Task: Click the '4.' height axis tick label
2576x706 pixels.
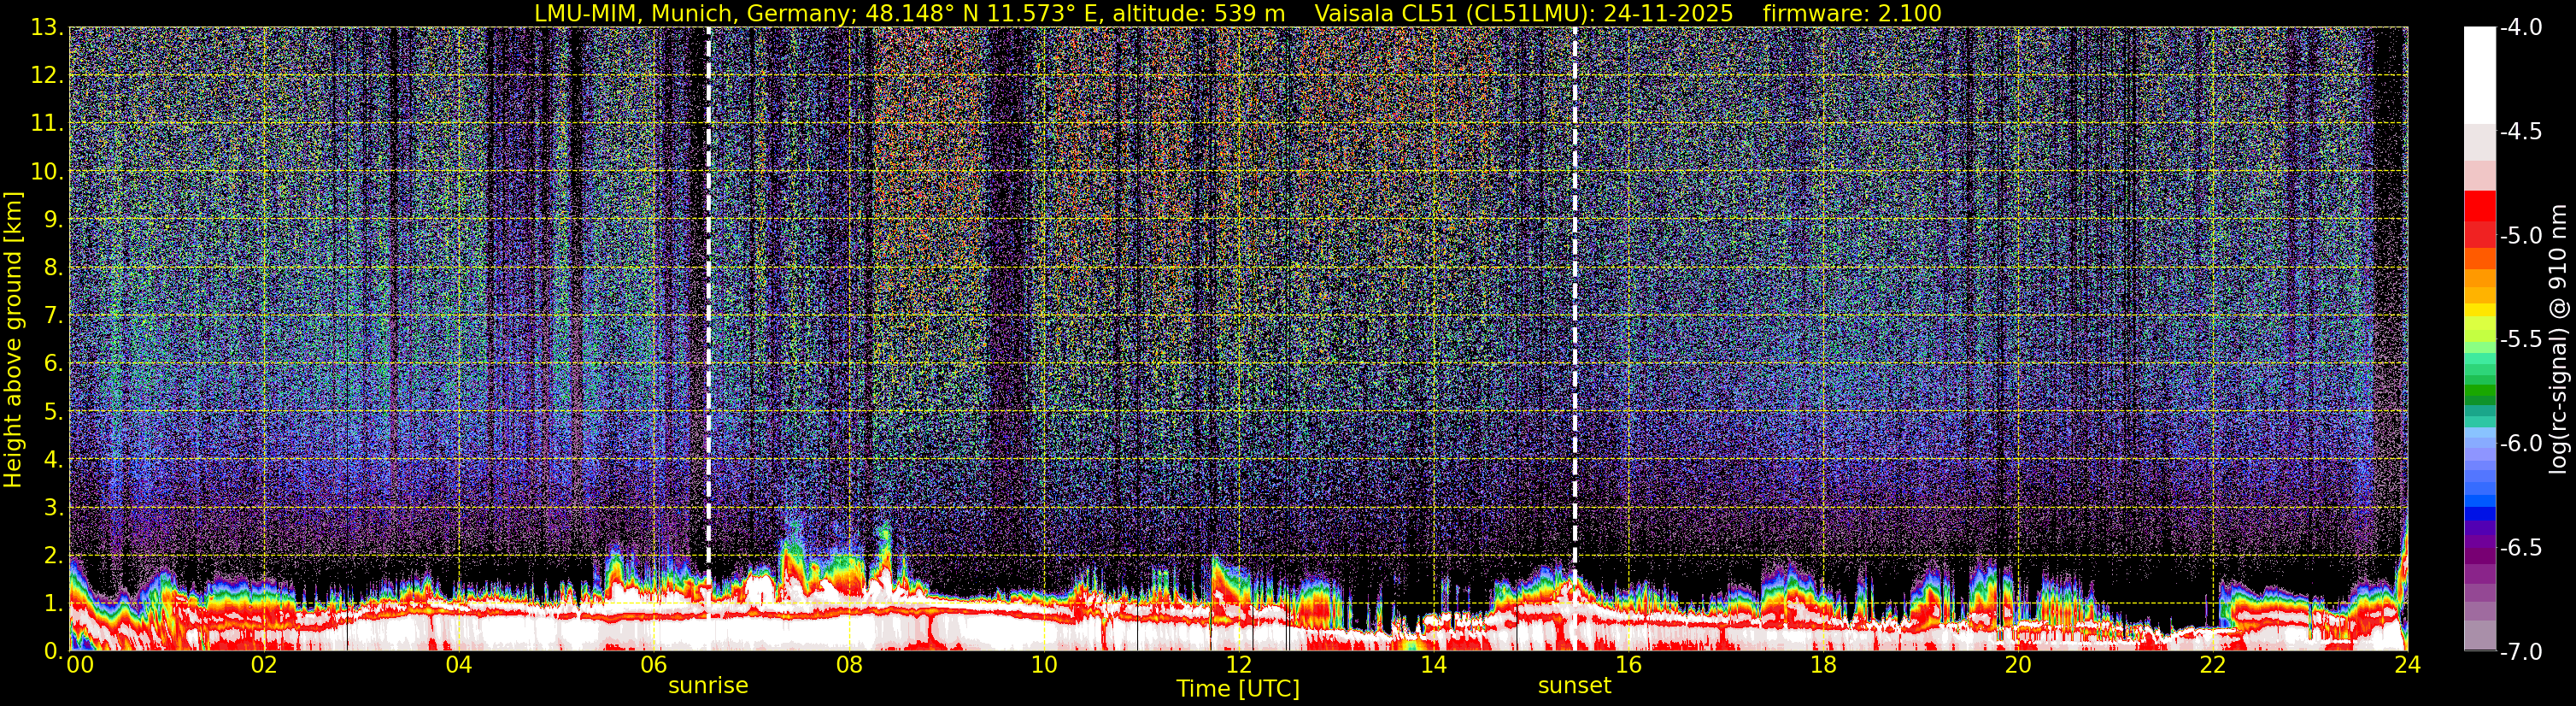Action: click(x=52, y=459)
